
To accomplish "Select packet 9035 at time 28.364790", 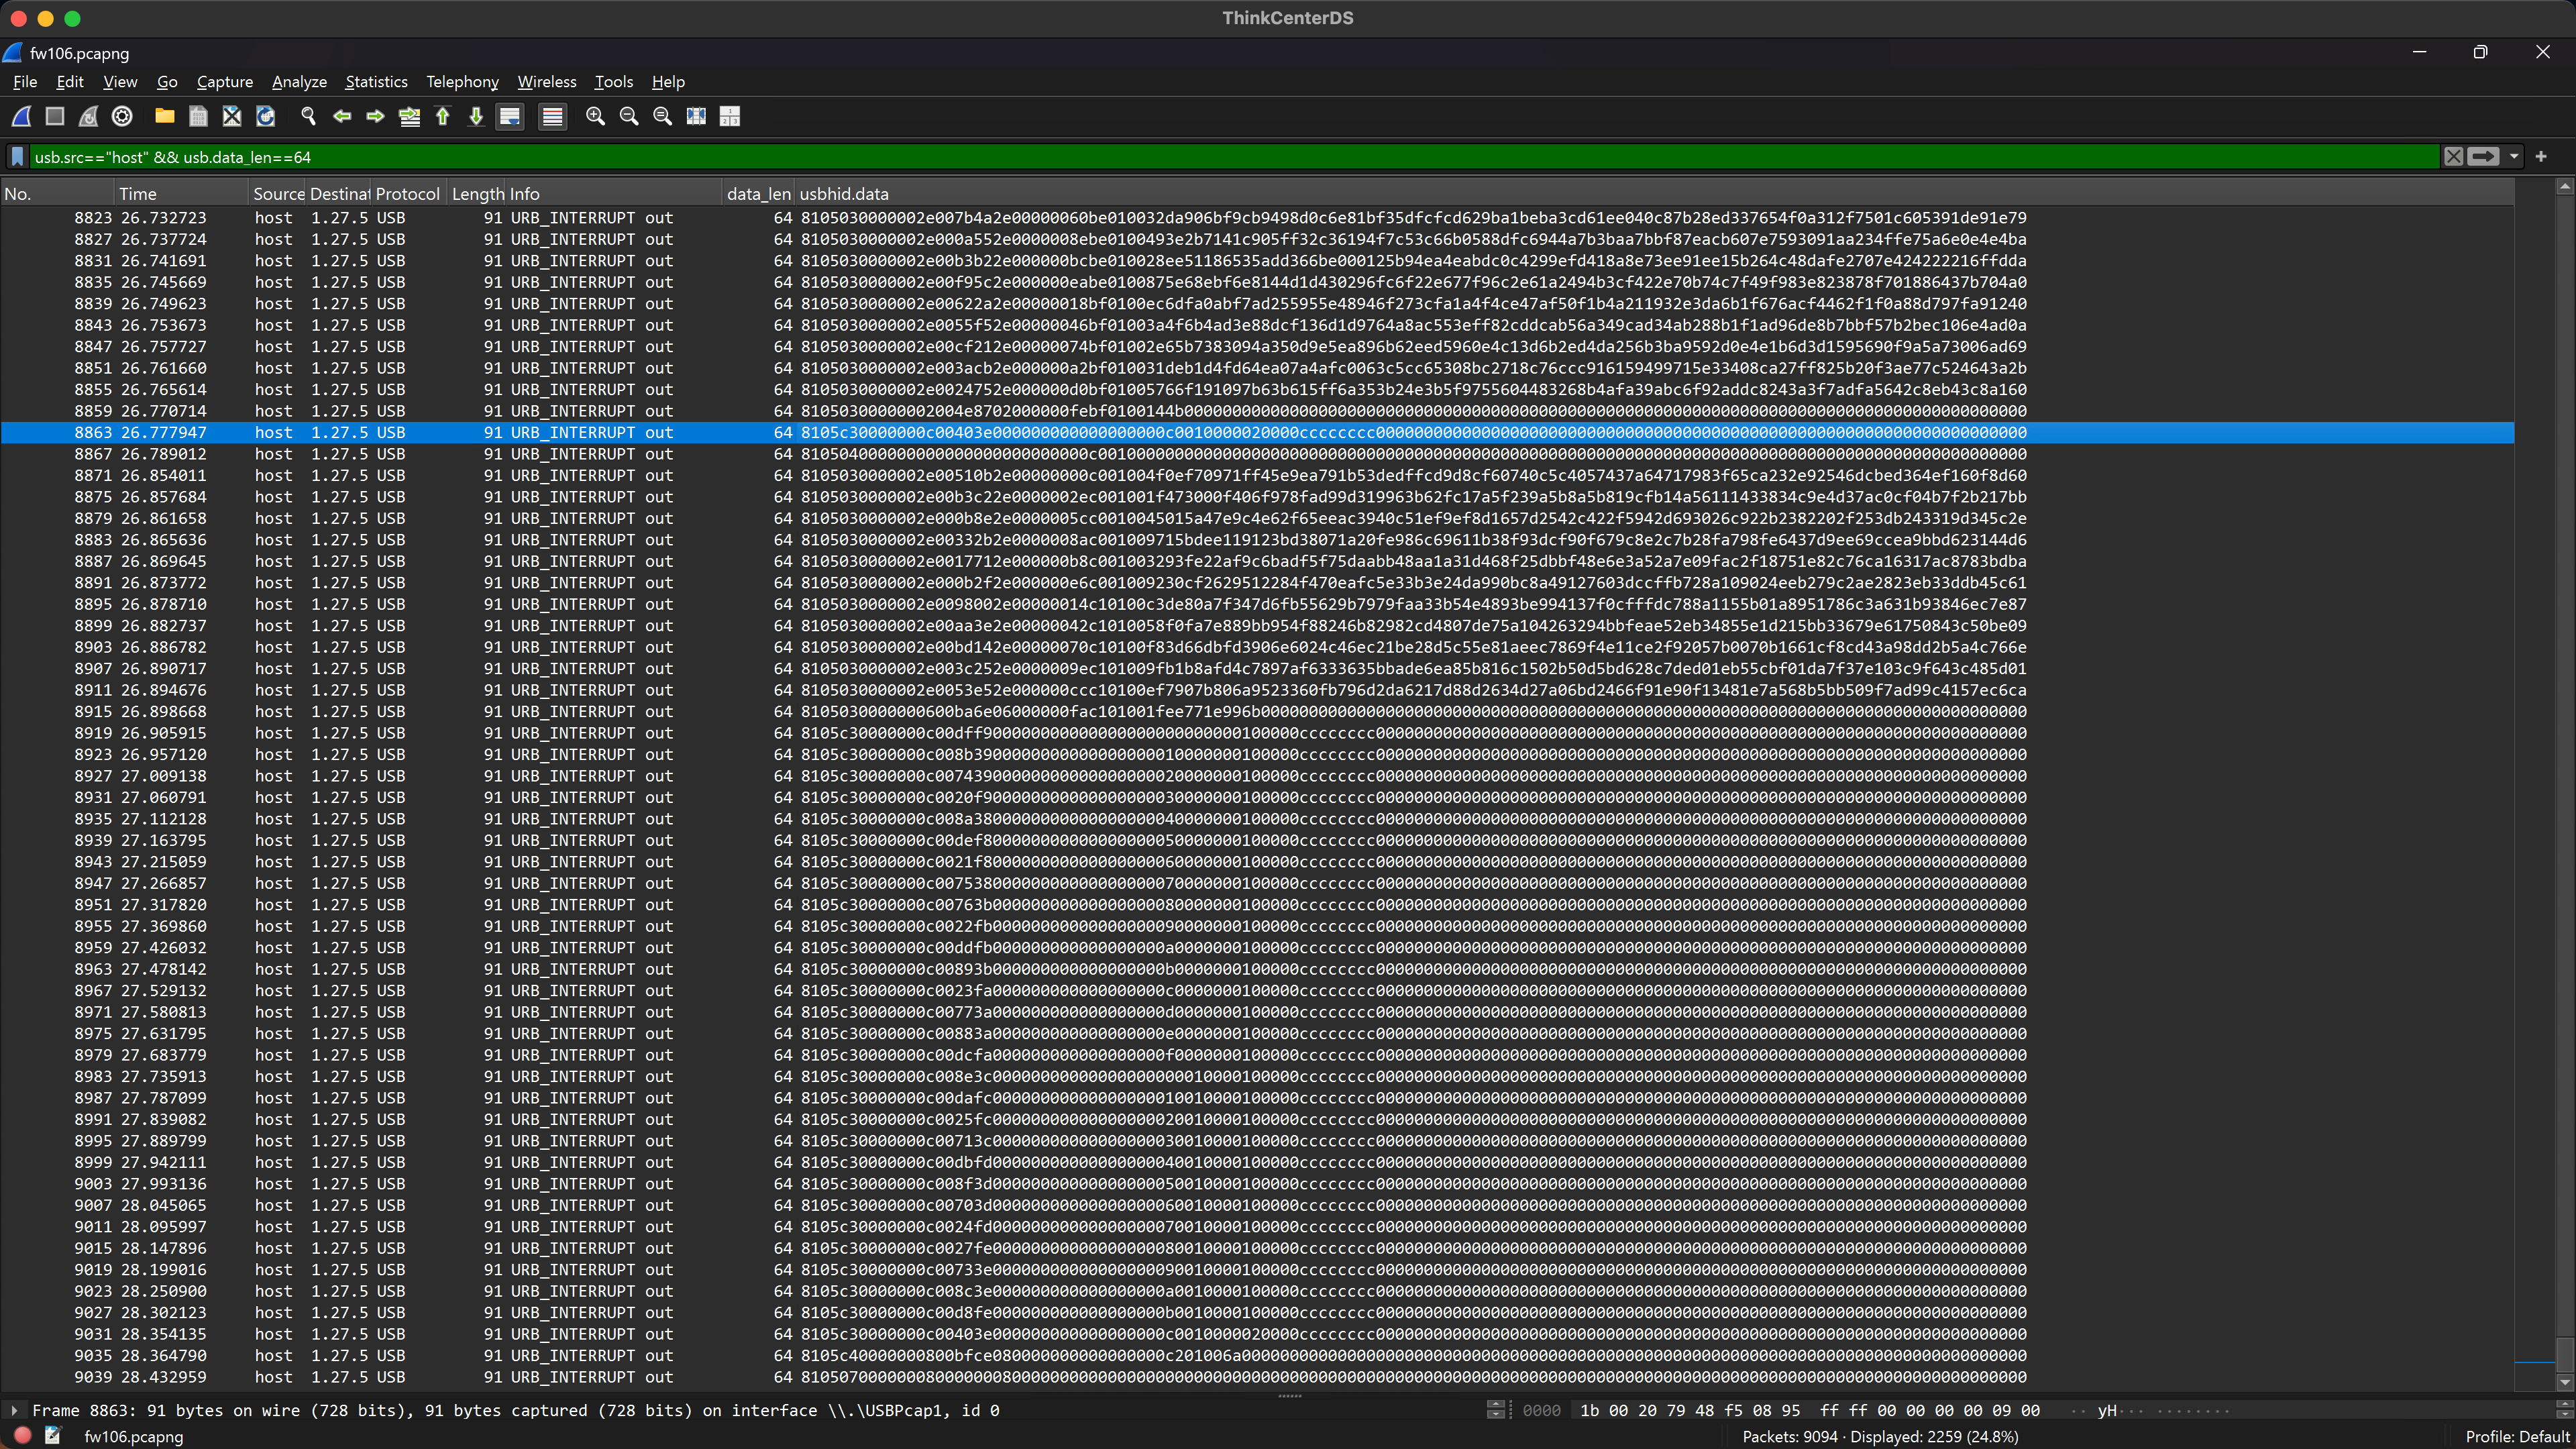I will pos(1257,1356).
